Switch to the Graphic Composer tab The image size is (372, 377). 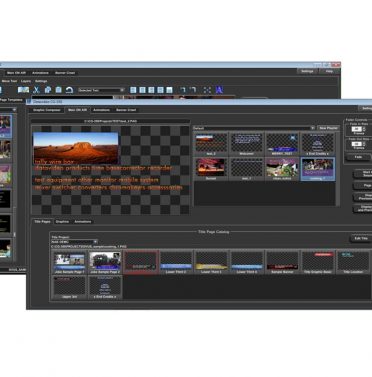pos(47,110)
